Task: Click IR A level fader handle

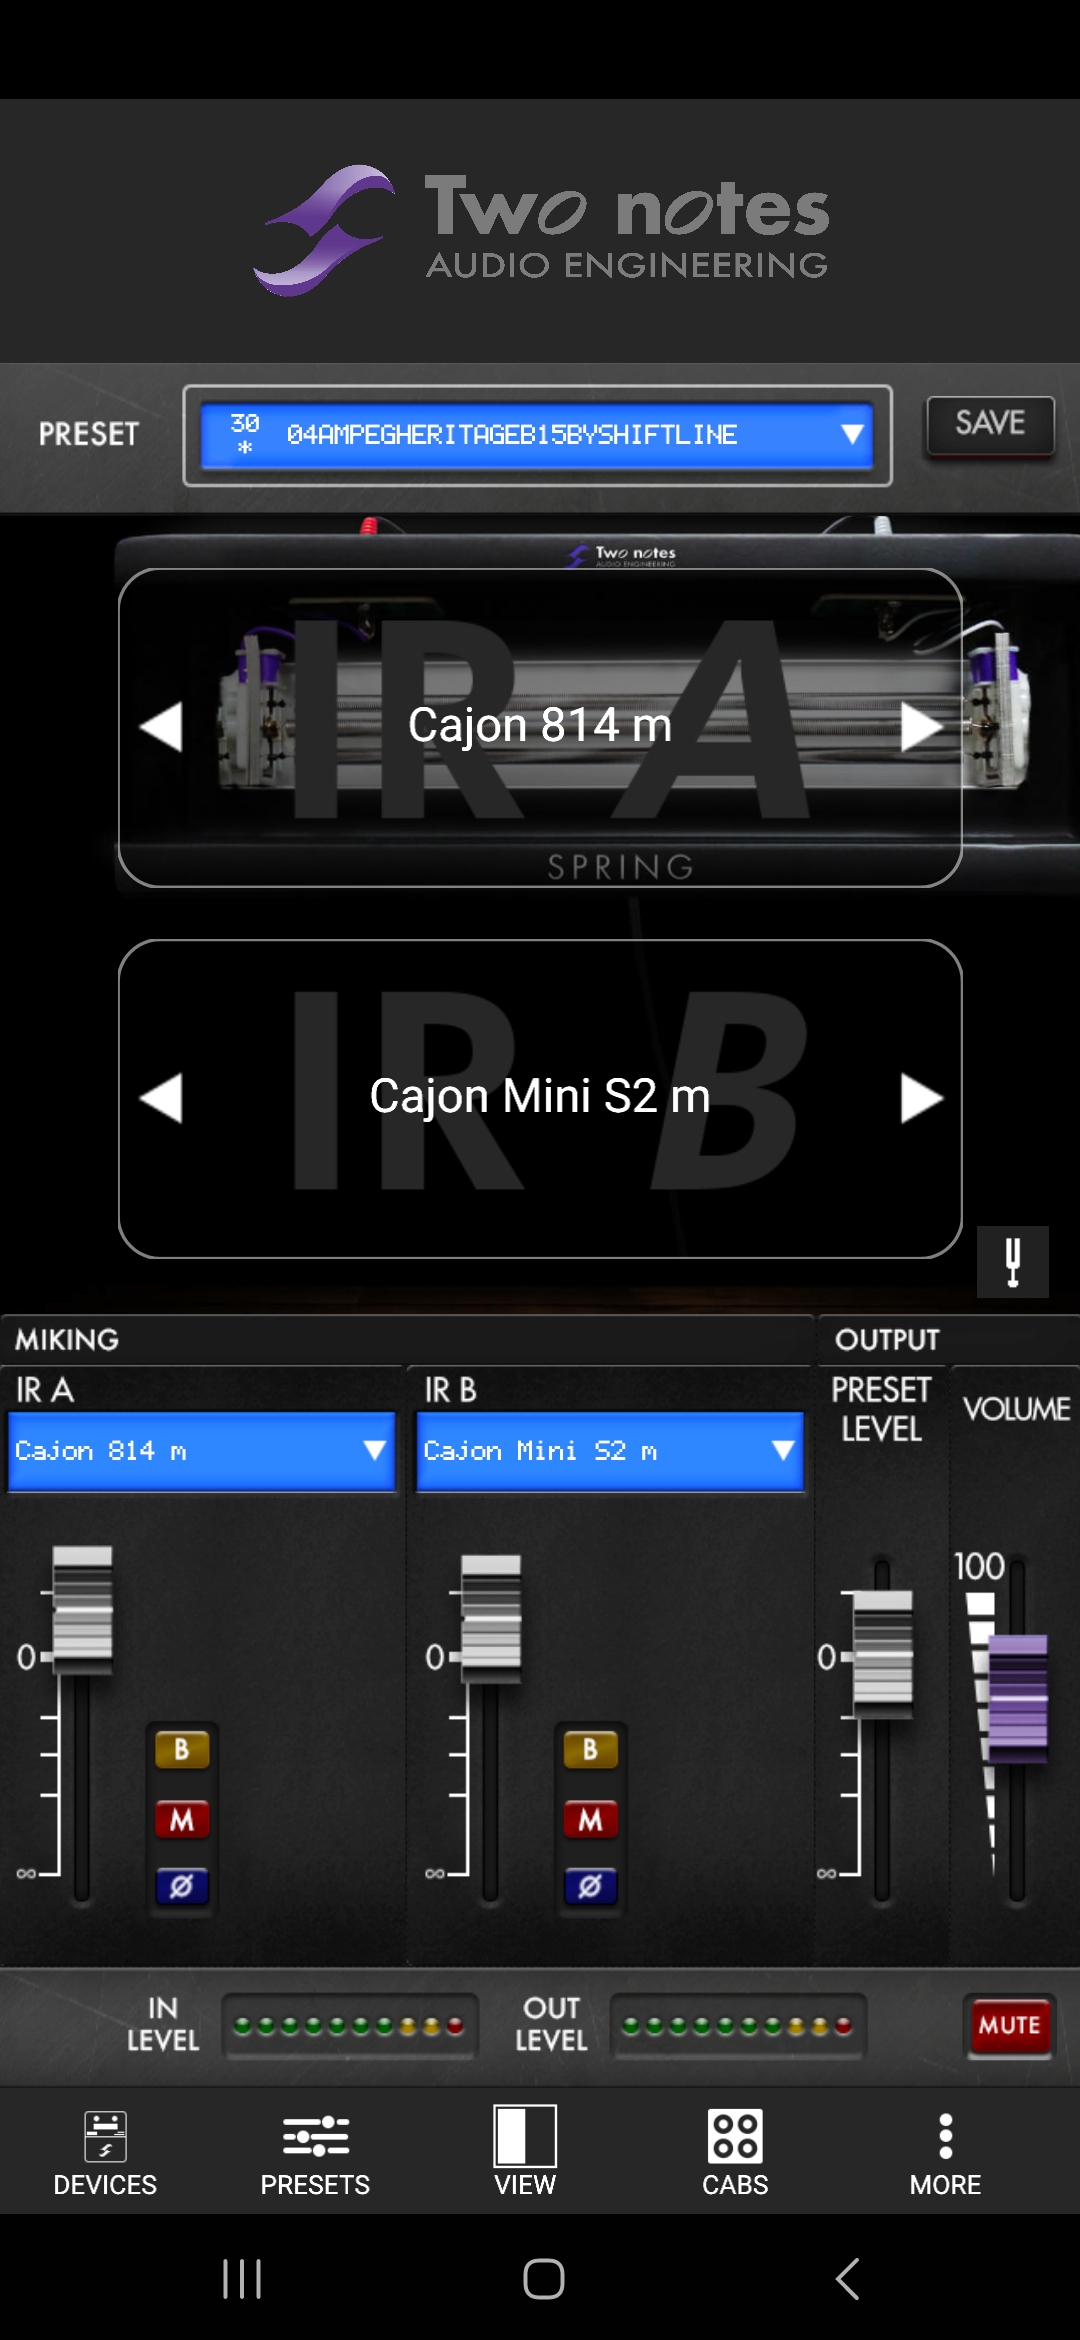Action: click(x=82, y=1609)
